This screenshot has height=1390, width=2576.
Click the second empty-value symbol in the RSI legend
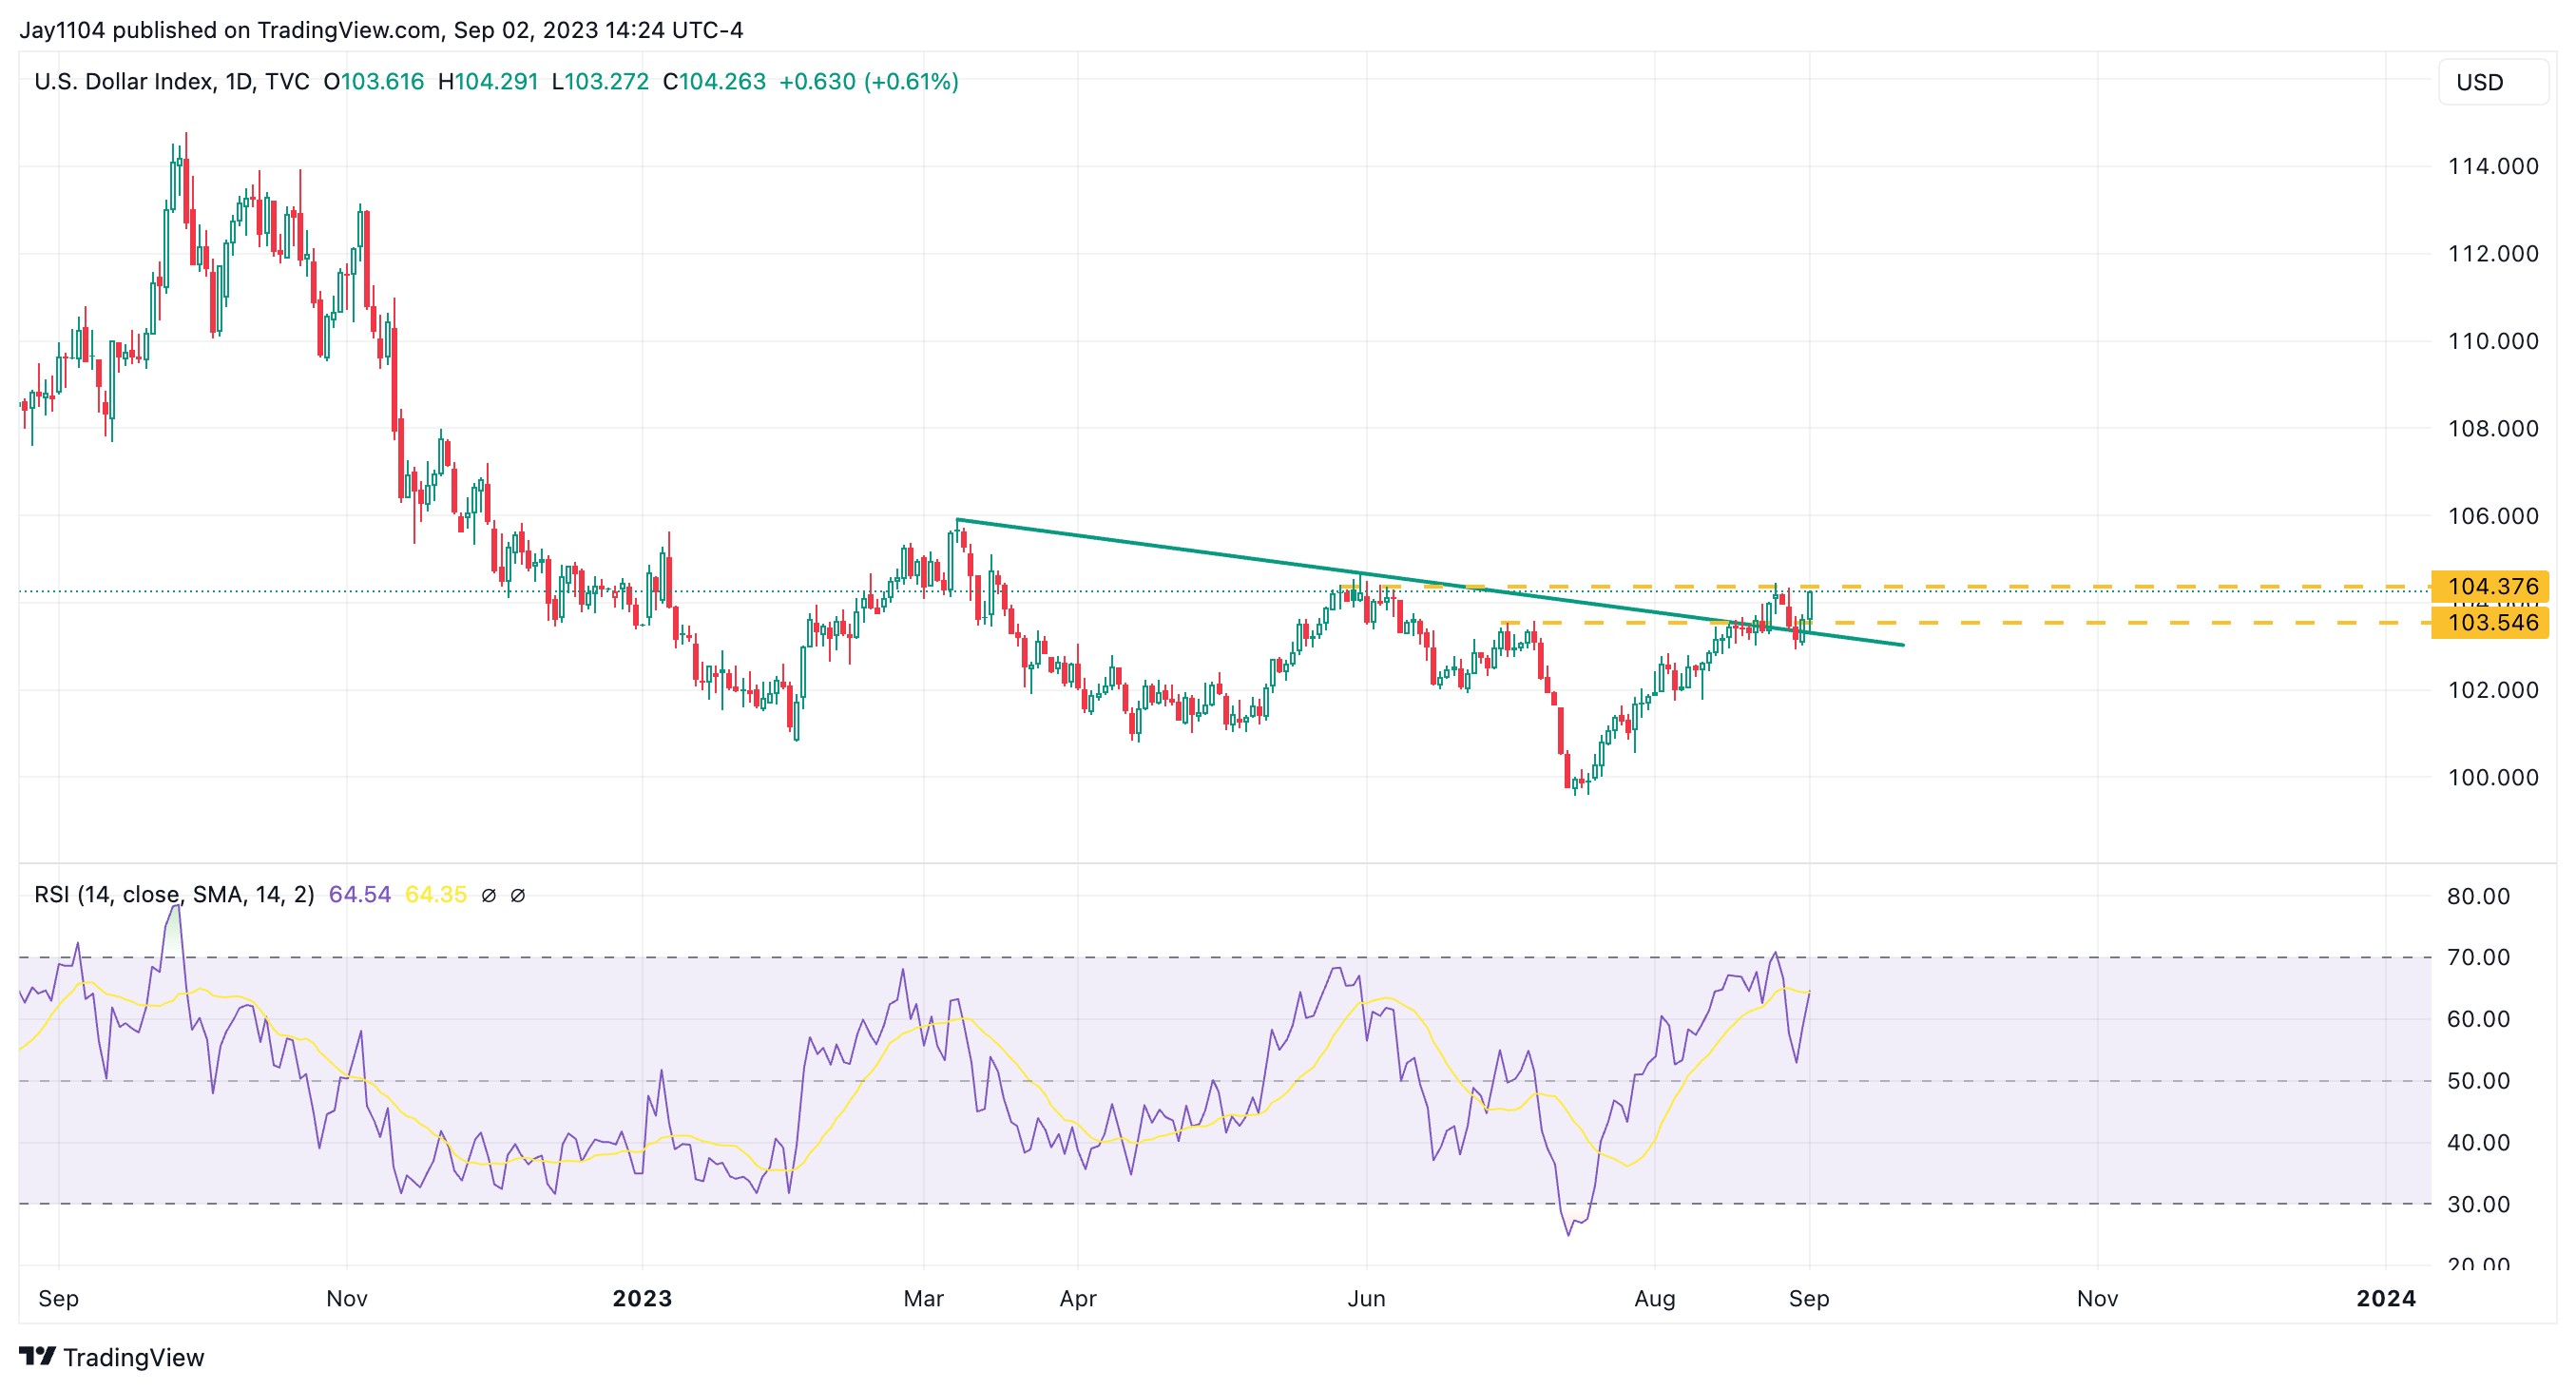click(518, 895)
